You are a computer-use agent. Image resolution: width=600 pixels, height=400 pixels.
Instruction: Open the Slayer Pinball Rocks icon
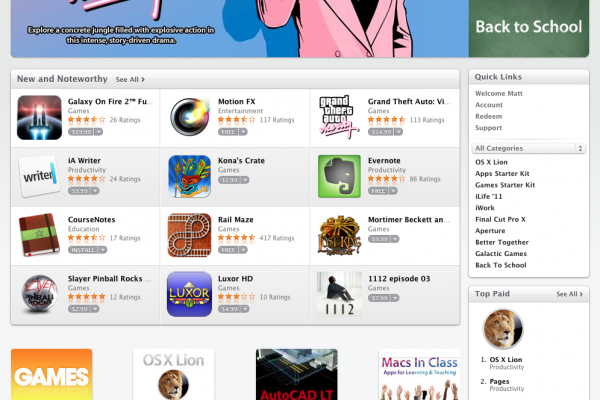click(x=39, y=294)
